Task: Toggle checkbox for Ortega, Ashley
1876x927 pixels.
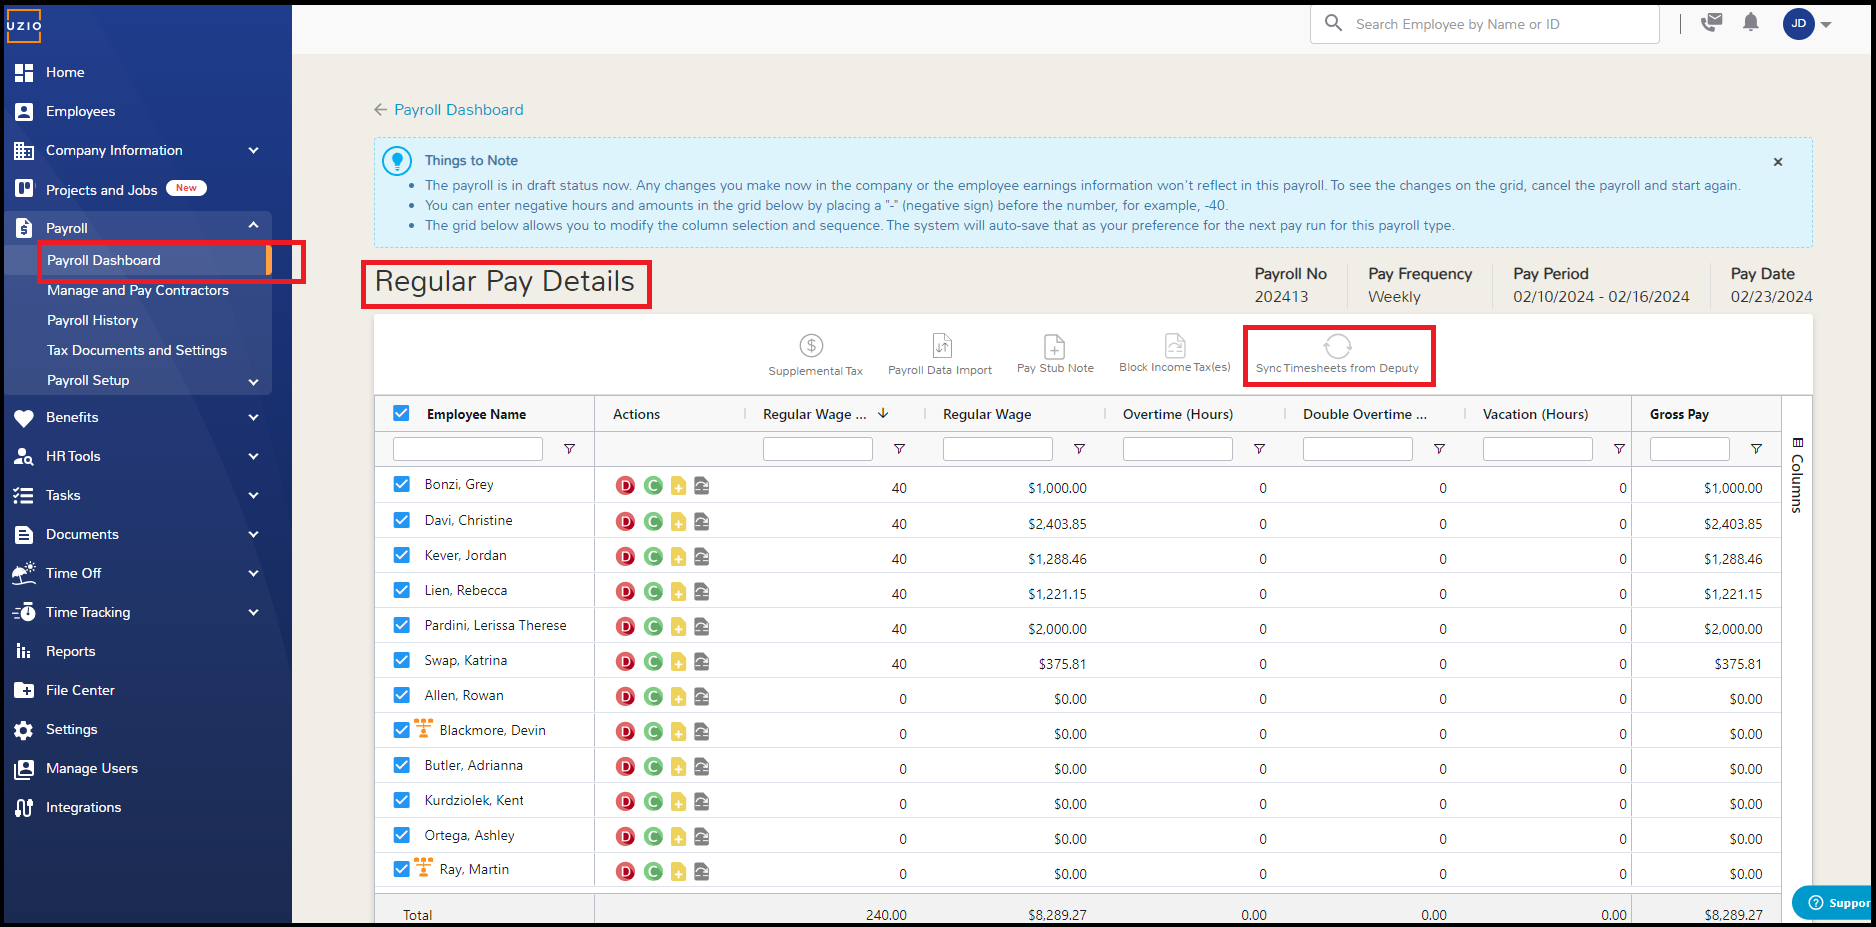Action: (x=401, y=835)
